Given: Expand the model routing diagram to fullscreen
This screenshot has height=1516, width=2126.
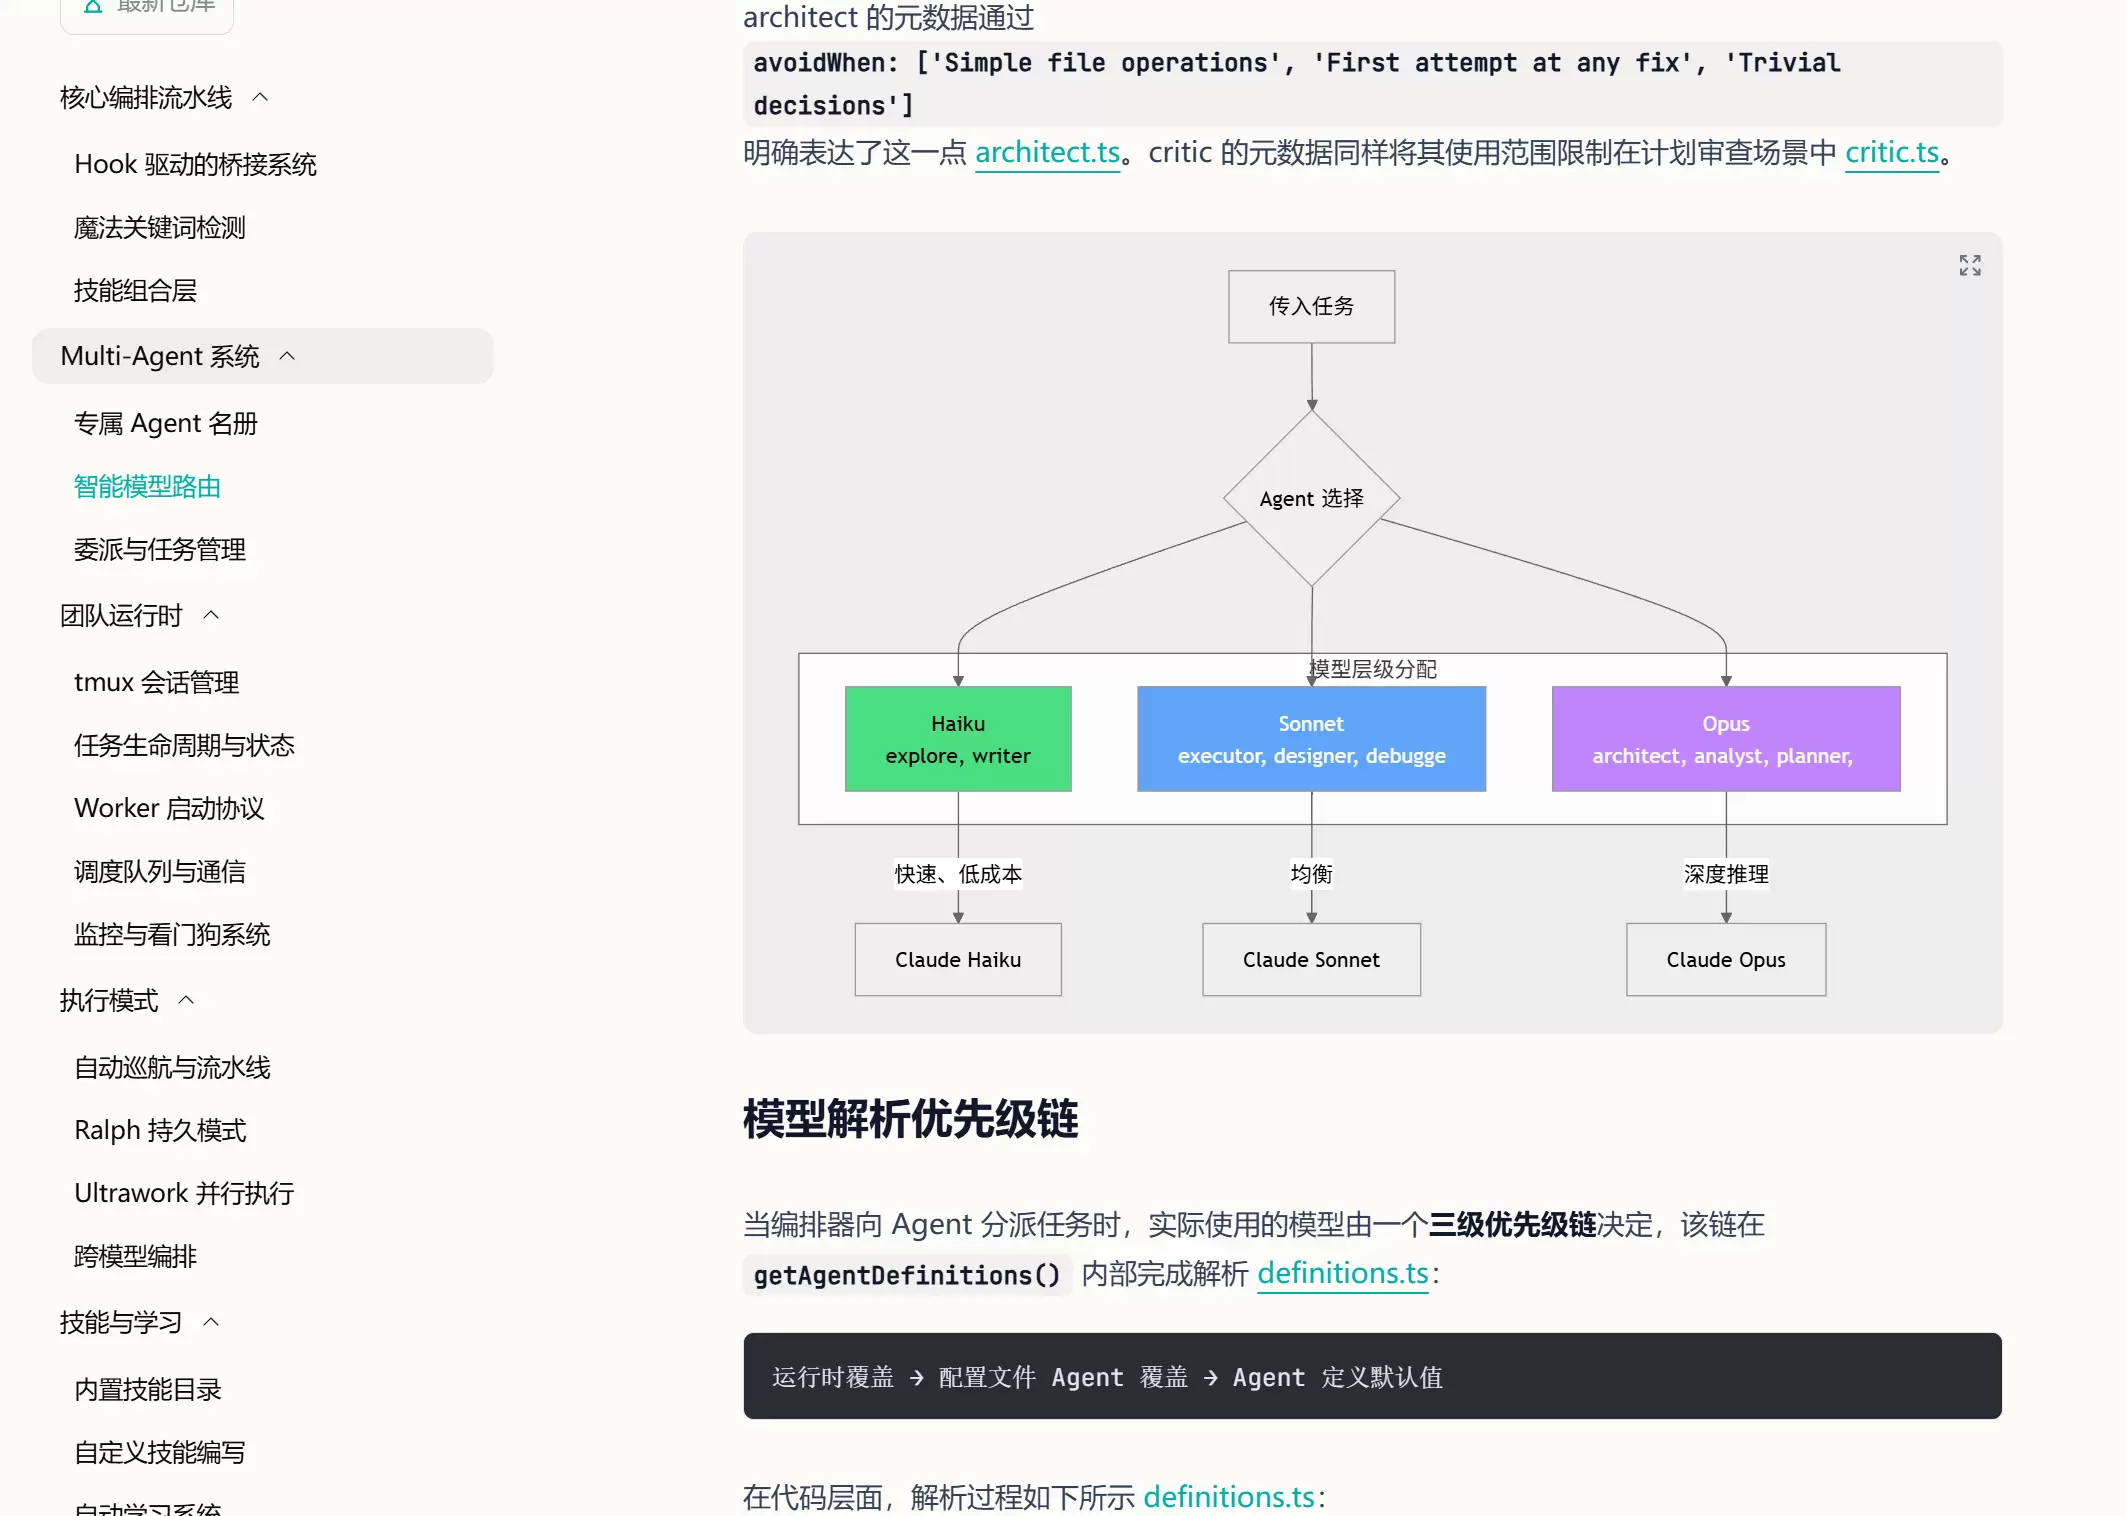Looking at the screenshot, I should 1969,265.
